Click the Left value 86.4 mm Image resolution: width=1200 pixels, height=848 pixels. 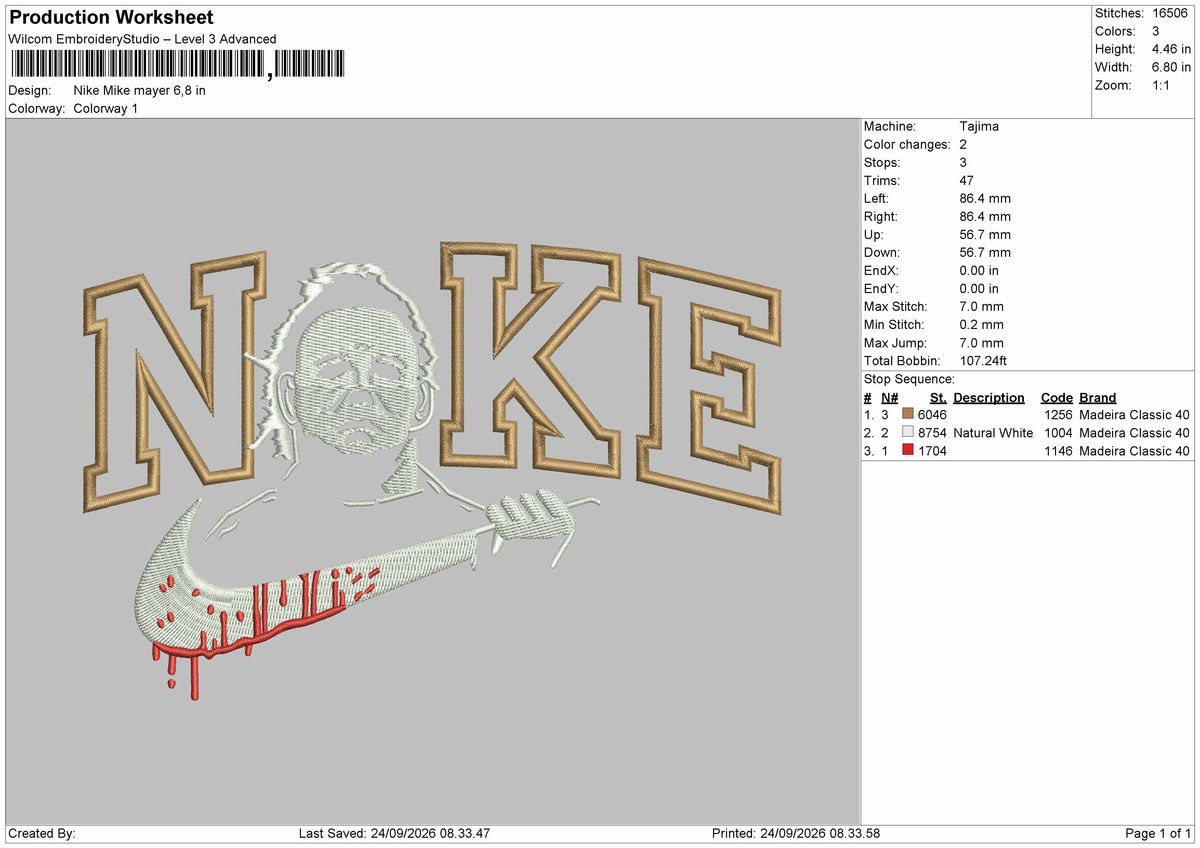tap(985, 198)
